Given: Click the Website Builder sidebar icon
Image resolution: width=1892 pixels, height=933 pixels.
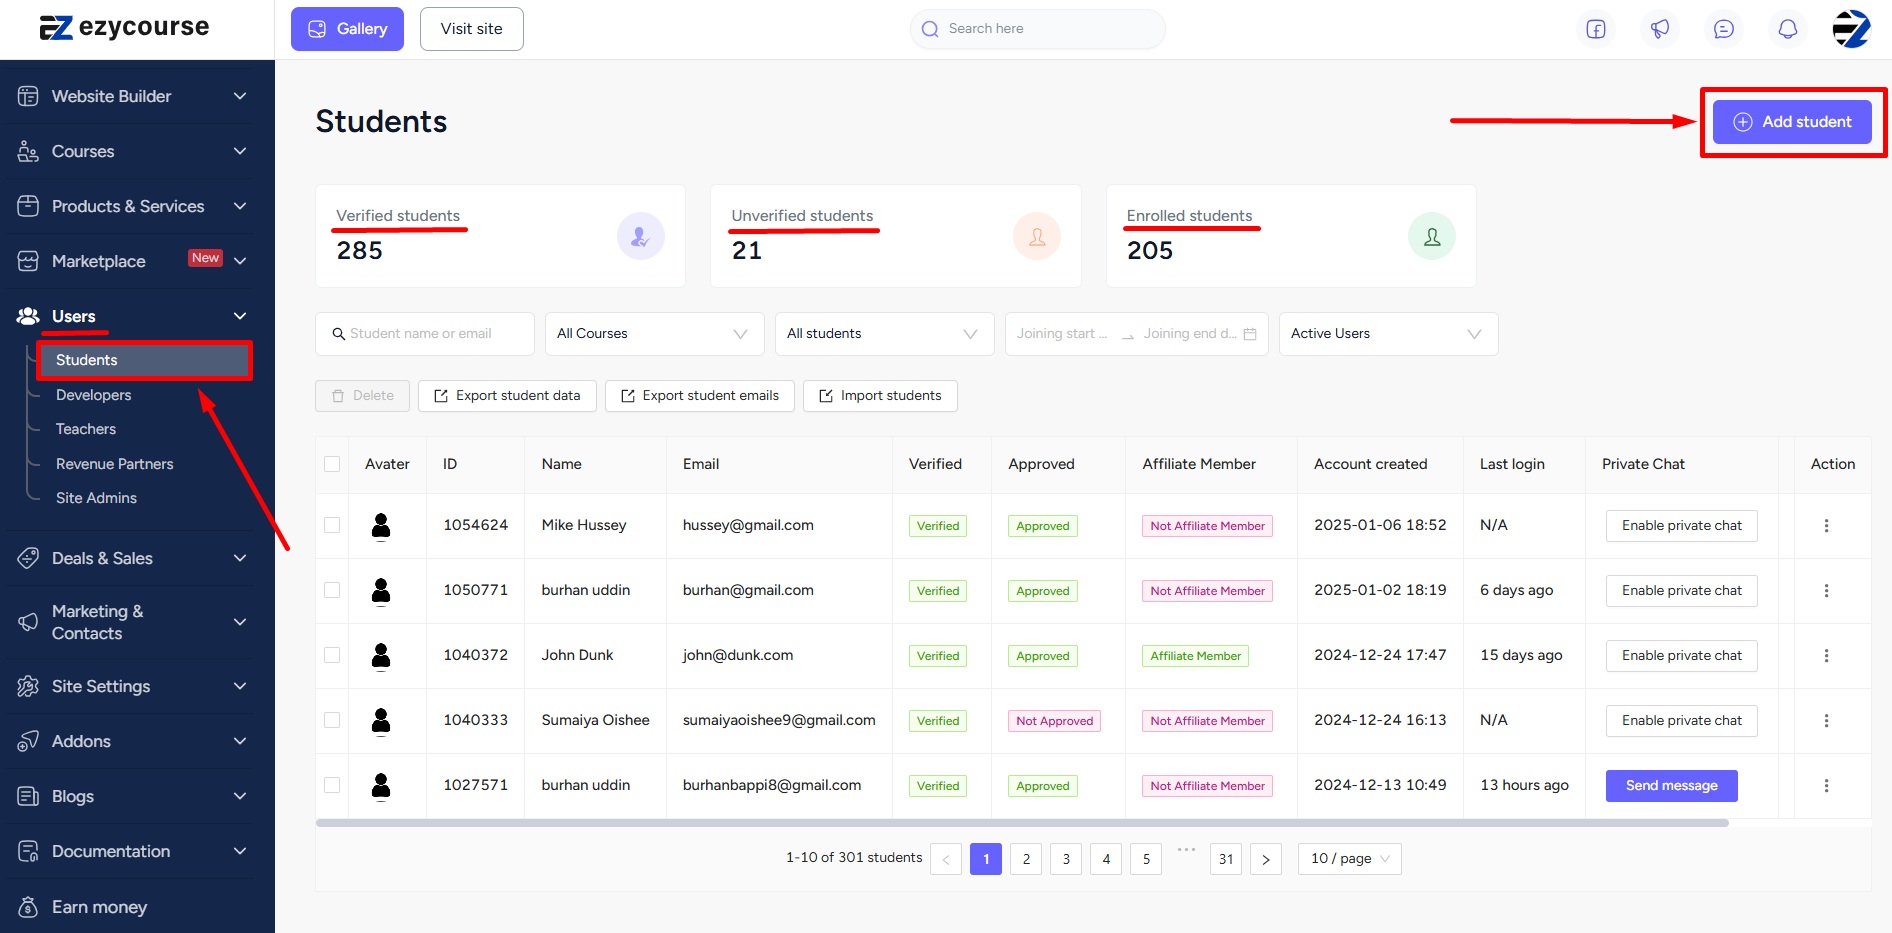Looking at the screenshot, I should coord(28,96).
